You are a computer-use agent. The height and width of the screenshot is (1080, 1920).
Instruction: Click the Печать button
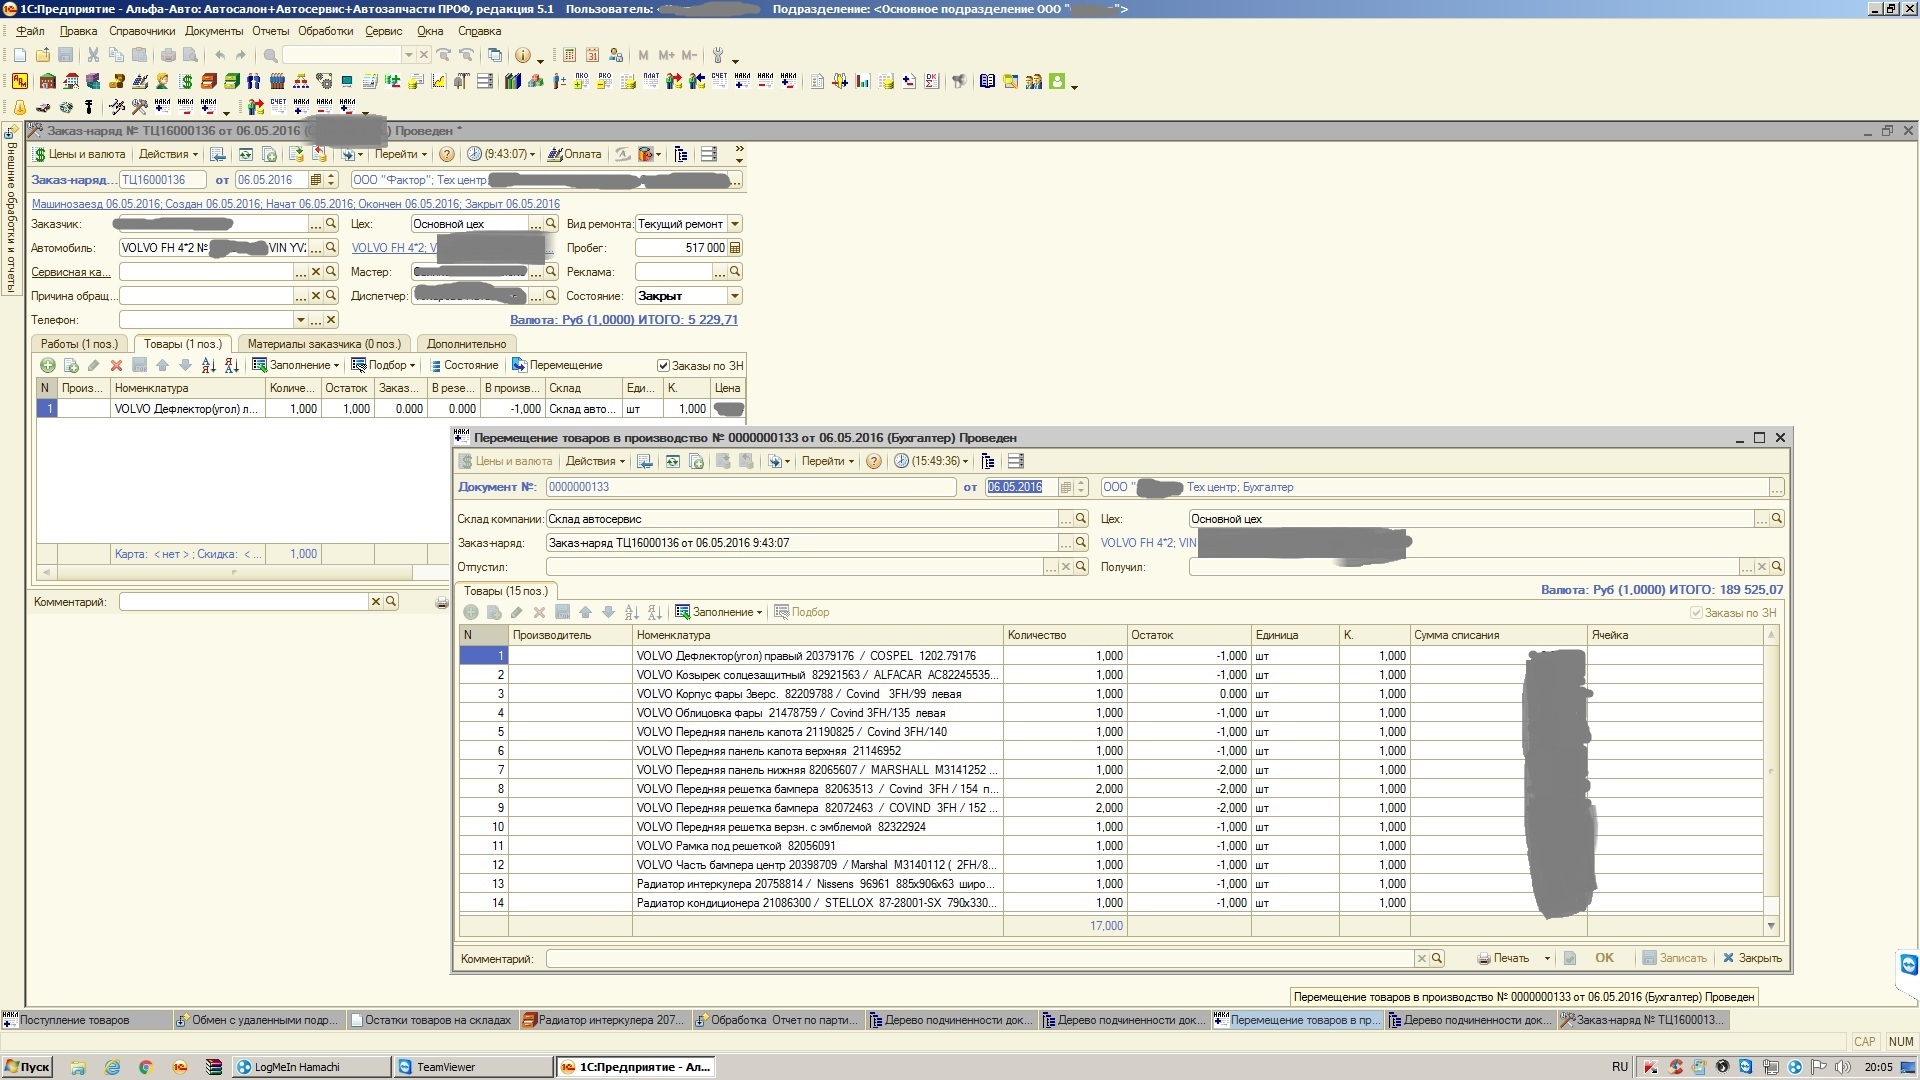pos(1504,958)
